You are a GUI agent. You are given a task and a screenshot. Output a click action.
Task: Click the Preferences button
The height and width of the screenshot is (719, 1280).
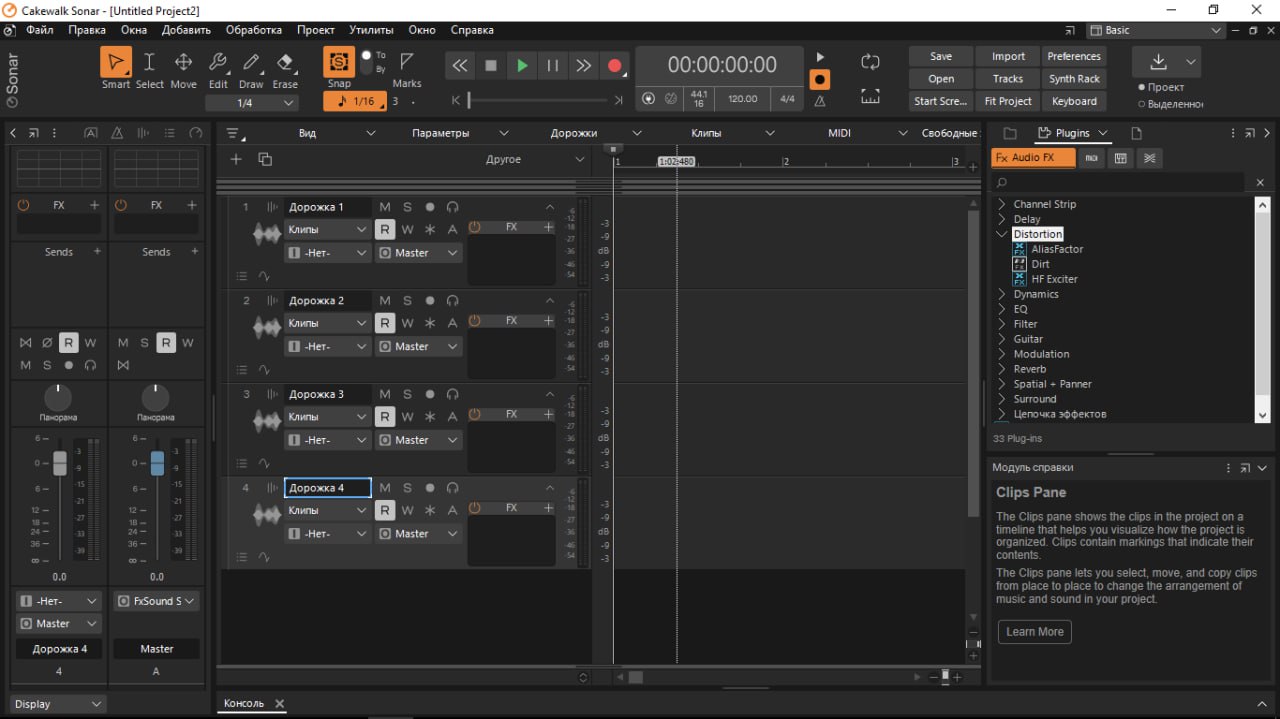(x=1074, y=56)
